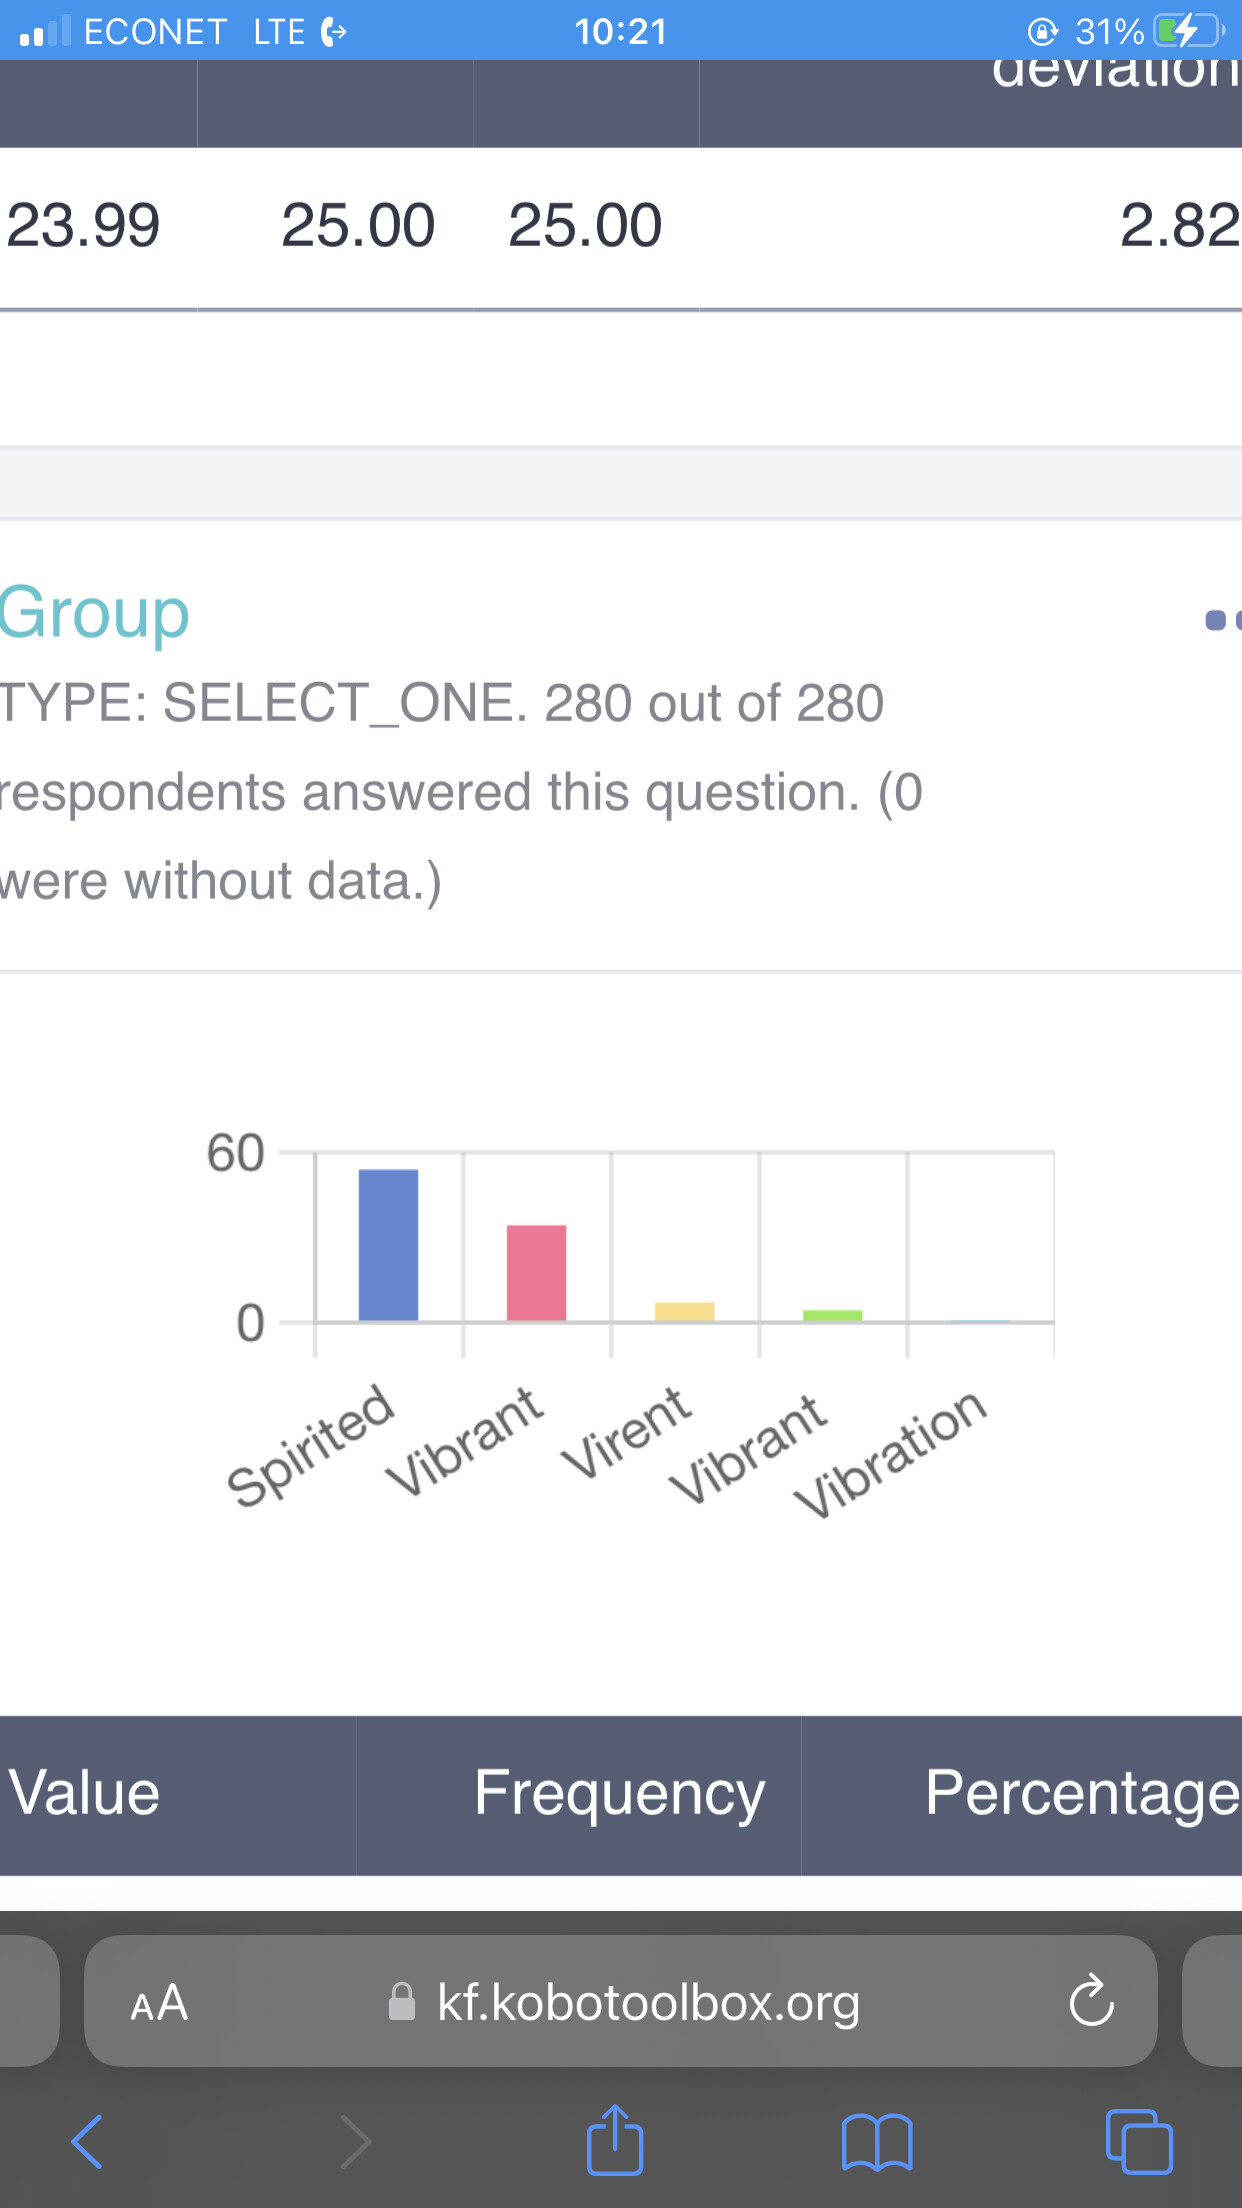Tap the green Vibrant bar in chart
The height and width of the screenshot is (2208, 1242).
point(832,1315)
